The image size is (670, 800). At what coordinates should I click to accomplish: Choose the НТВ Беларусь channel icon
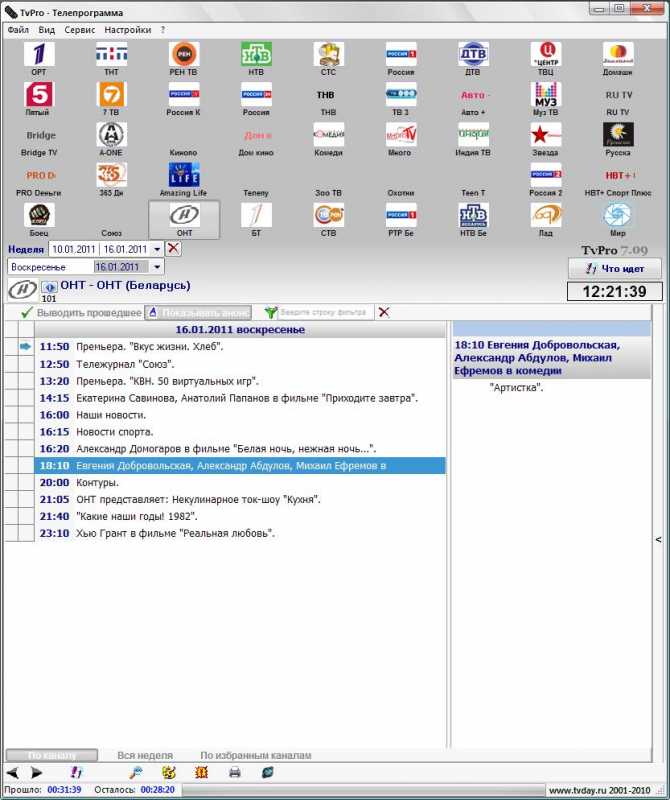pyautogui.click(x=473, y=215)
